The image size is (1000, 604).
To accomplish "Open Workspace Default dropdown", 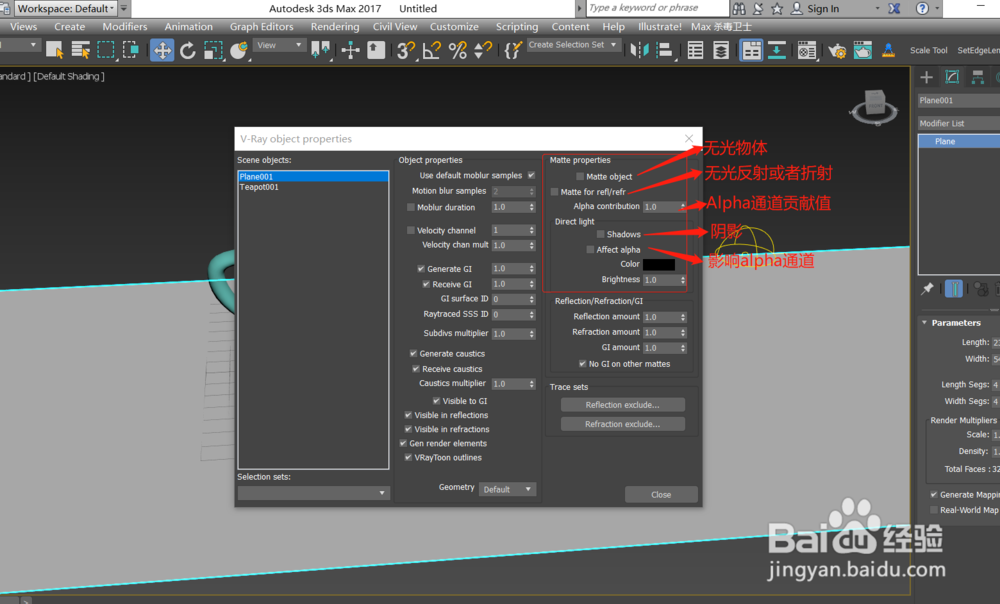I will [x=65, y=8].
